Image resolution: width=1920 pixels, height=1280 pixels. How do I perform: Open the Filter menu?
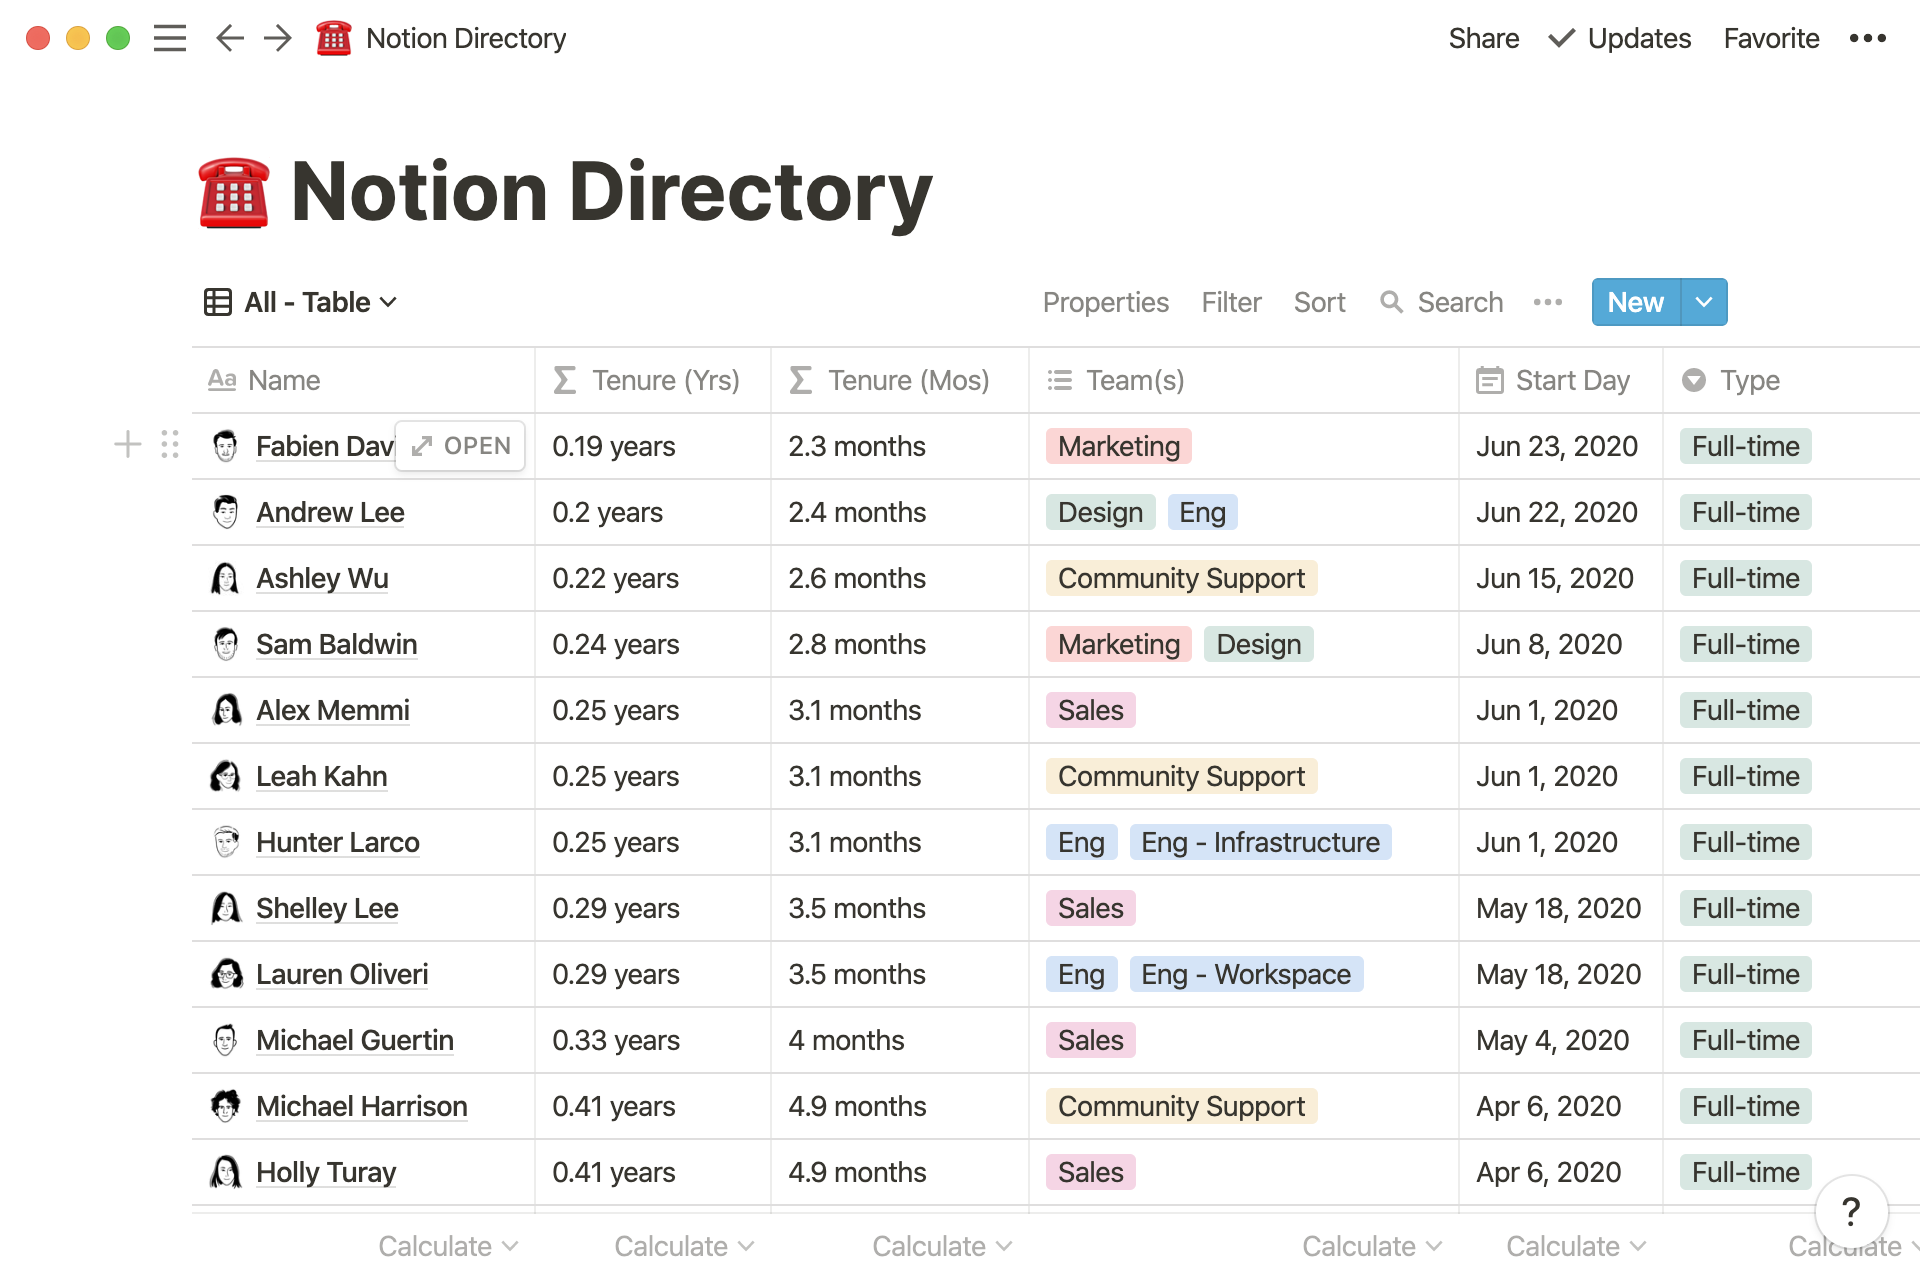coord(1231,302)
